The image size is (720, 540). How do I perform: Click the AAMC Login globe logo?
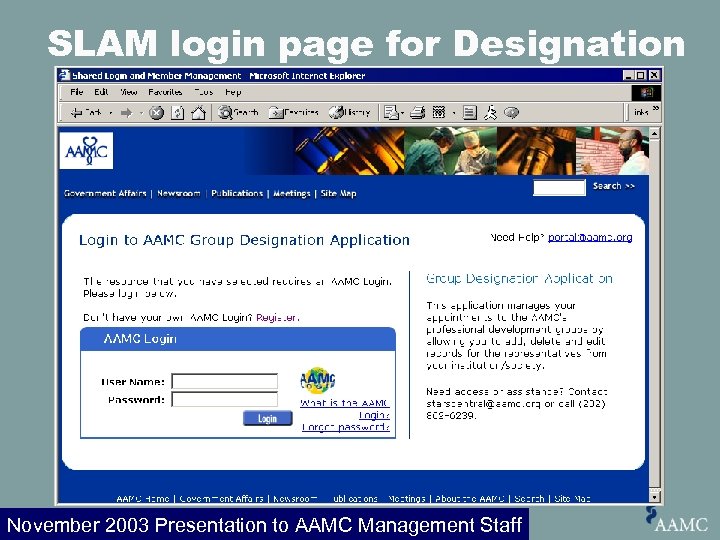(x=317, y=381)
